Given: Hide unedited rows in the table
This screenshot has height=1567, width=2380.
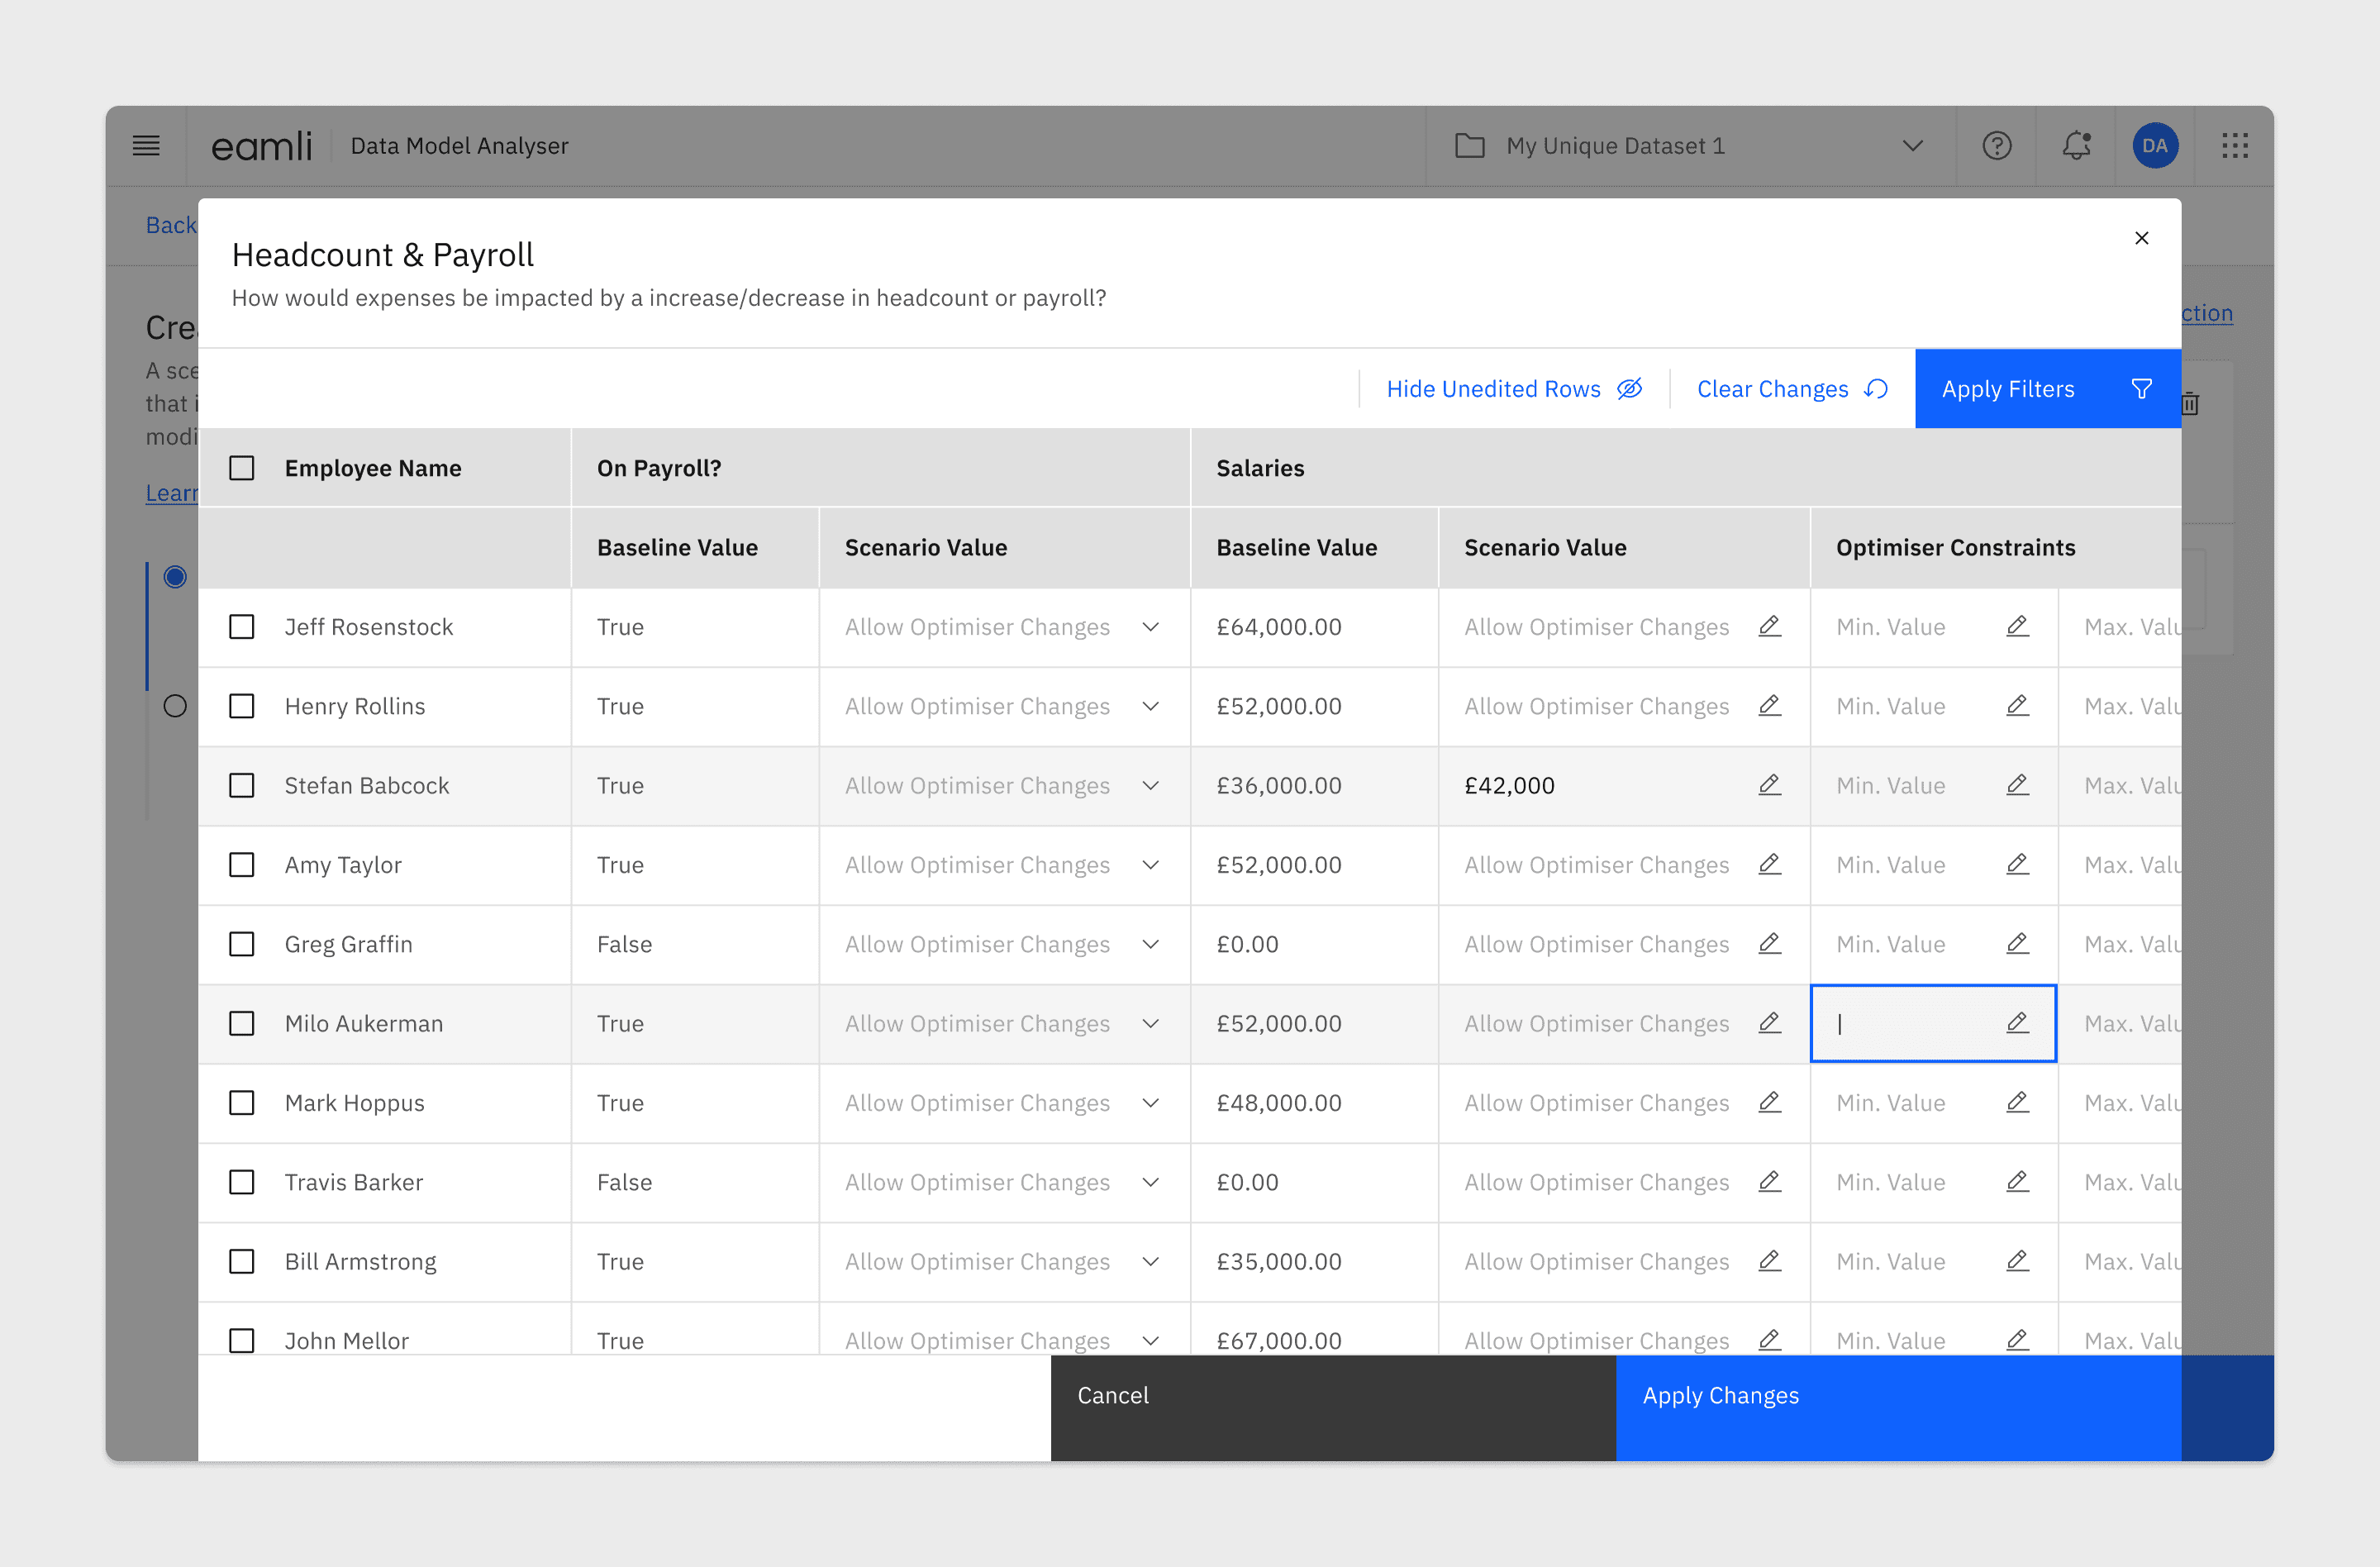Looking at the screenshot, I should (1513, 389).
